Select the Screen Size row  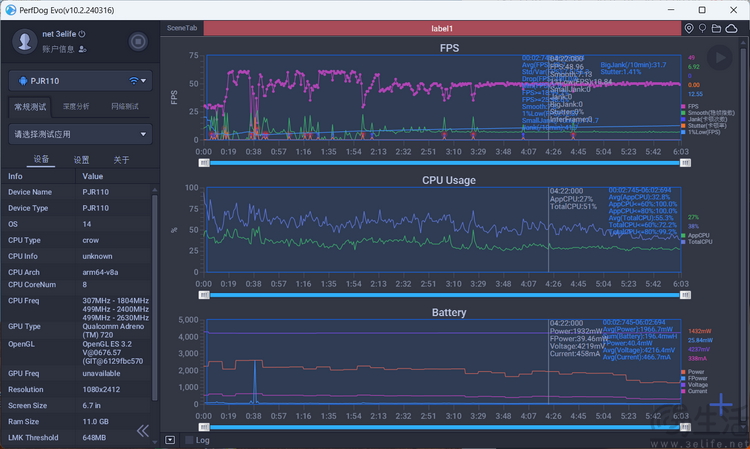click(x=77, y=405)
